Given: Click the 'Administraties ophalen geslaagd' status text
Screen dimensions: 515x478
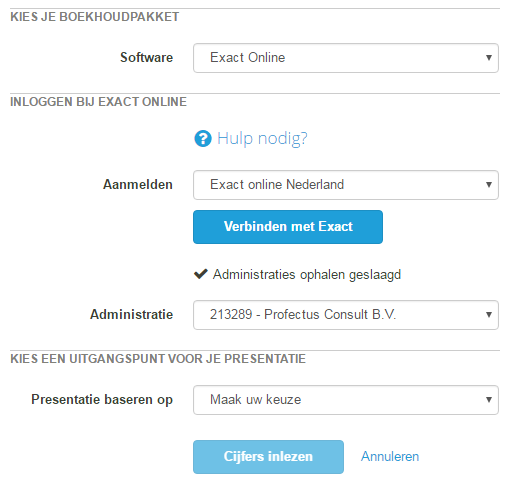Looking at the screenshot, I should [x=307, y=275].
